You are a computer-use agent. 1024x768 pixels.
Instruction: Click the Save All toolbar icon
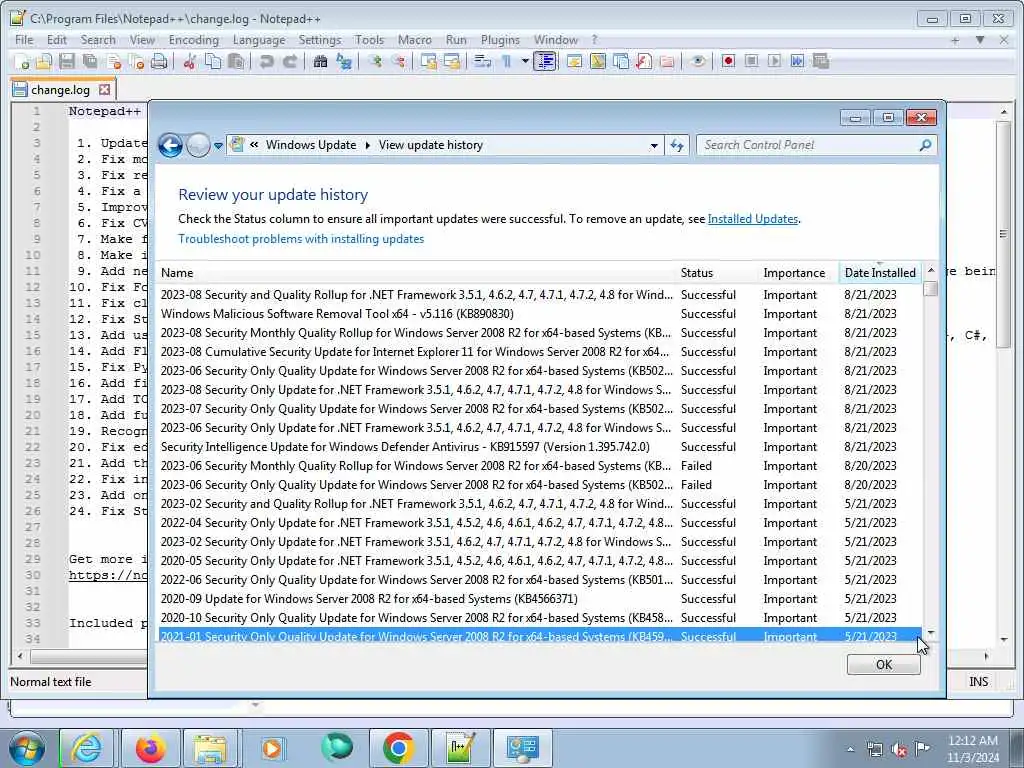90,61
